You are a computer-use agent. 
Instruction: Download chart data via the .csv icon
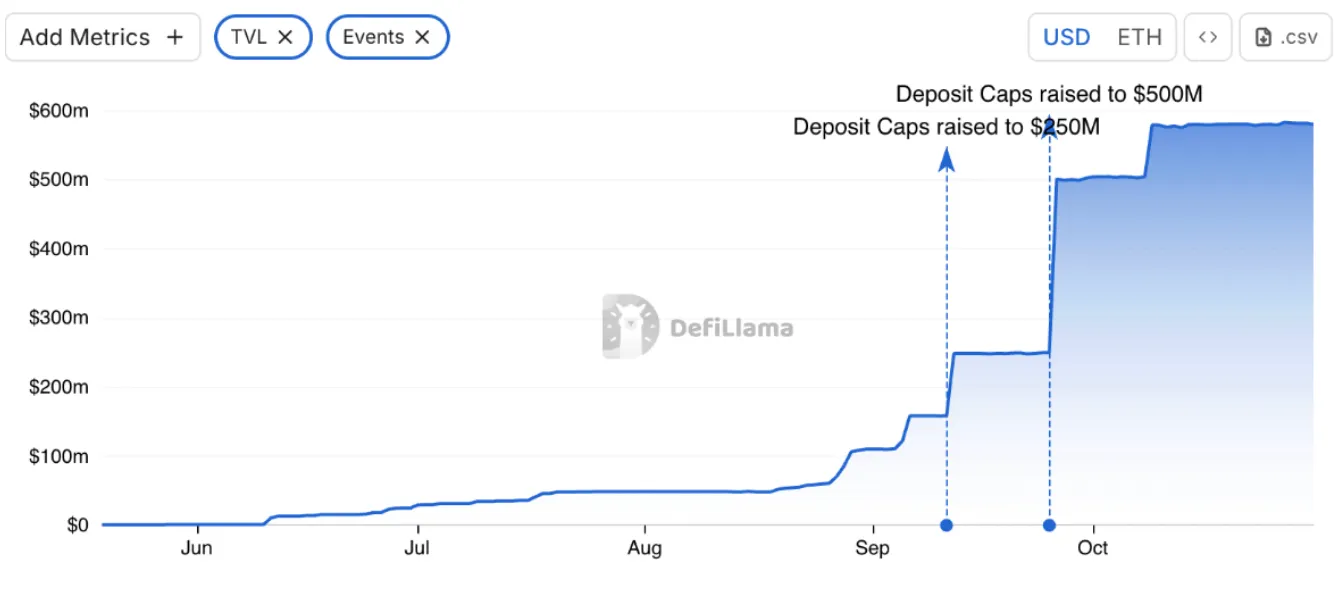[1285, 37]
